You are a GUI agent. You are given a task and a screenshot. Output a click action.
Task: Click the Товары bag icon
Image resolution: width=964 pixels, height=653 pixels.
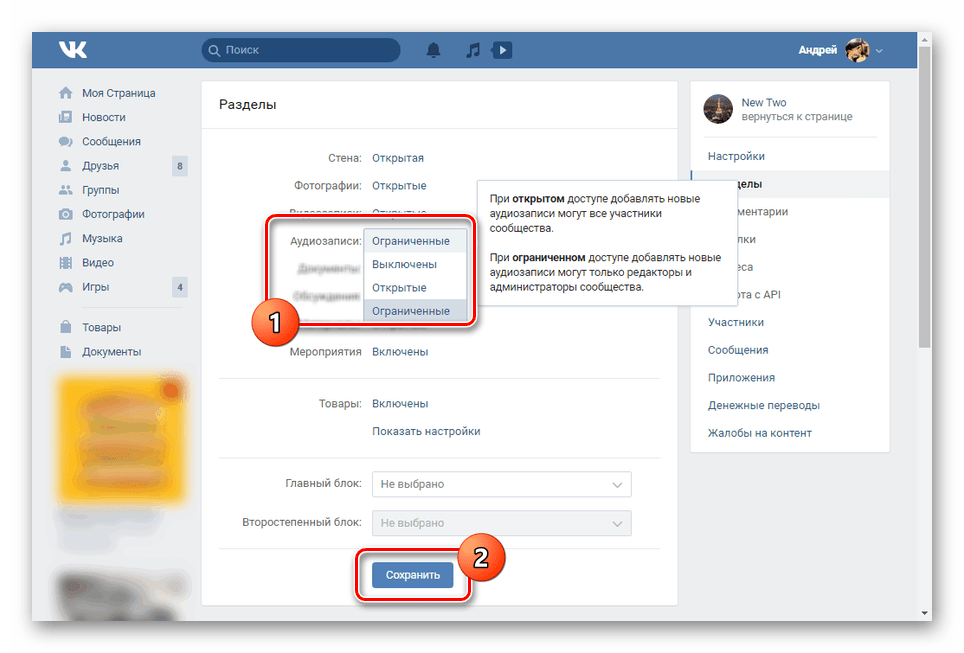coord(66,327)
